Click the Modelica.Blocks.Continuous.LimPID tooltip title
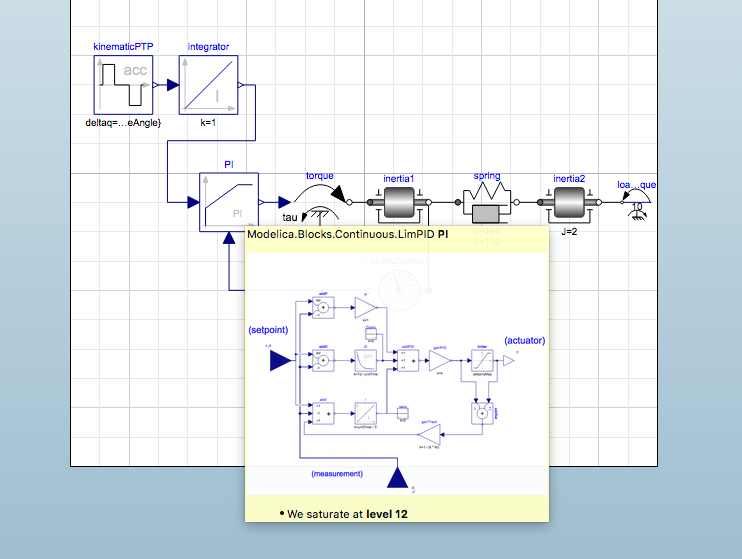Screen dimensions: 742x559 click(348, 234)
